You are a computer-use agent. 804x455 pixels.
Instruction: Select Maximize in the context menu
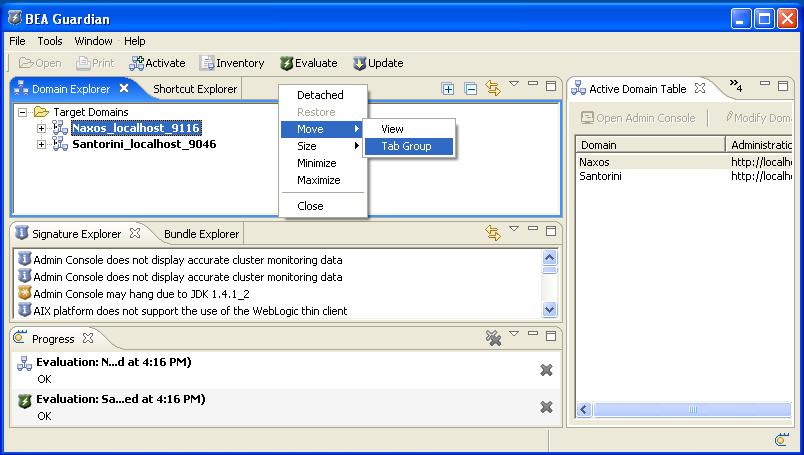pos(323,180)
